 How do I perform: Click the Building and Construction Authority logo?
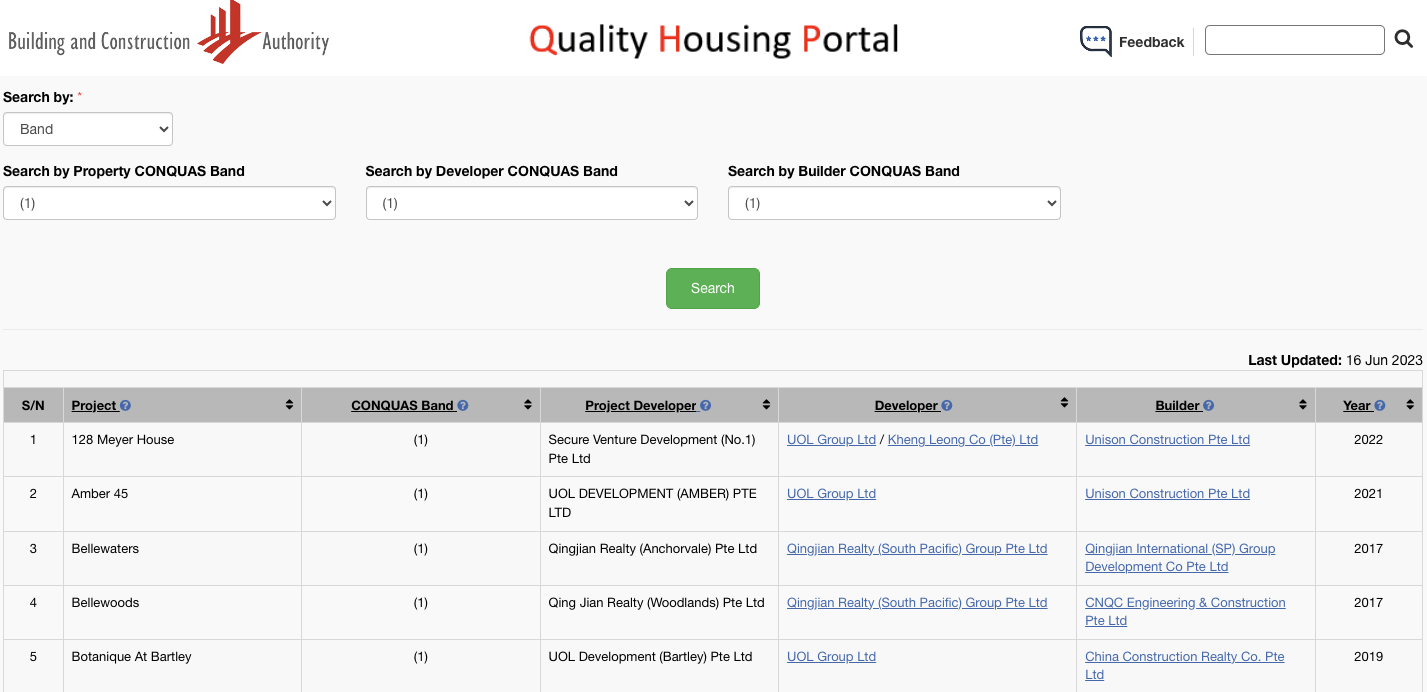pyautogui.click(x=168, y=34)
